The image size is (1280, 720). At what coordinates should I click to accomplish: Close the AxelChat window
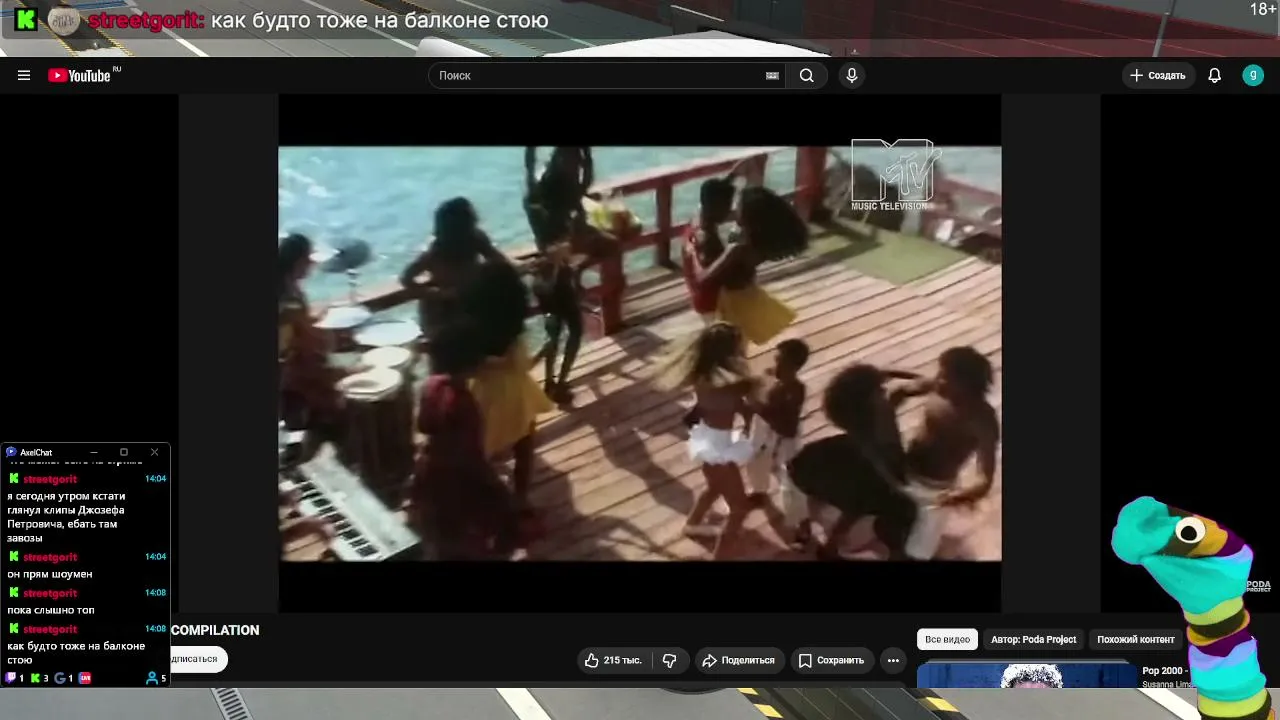coord(154,452)
